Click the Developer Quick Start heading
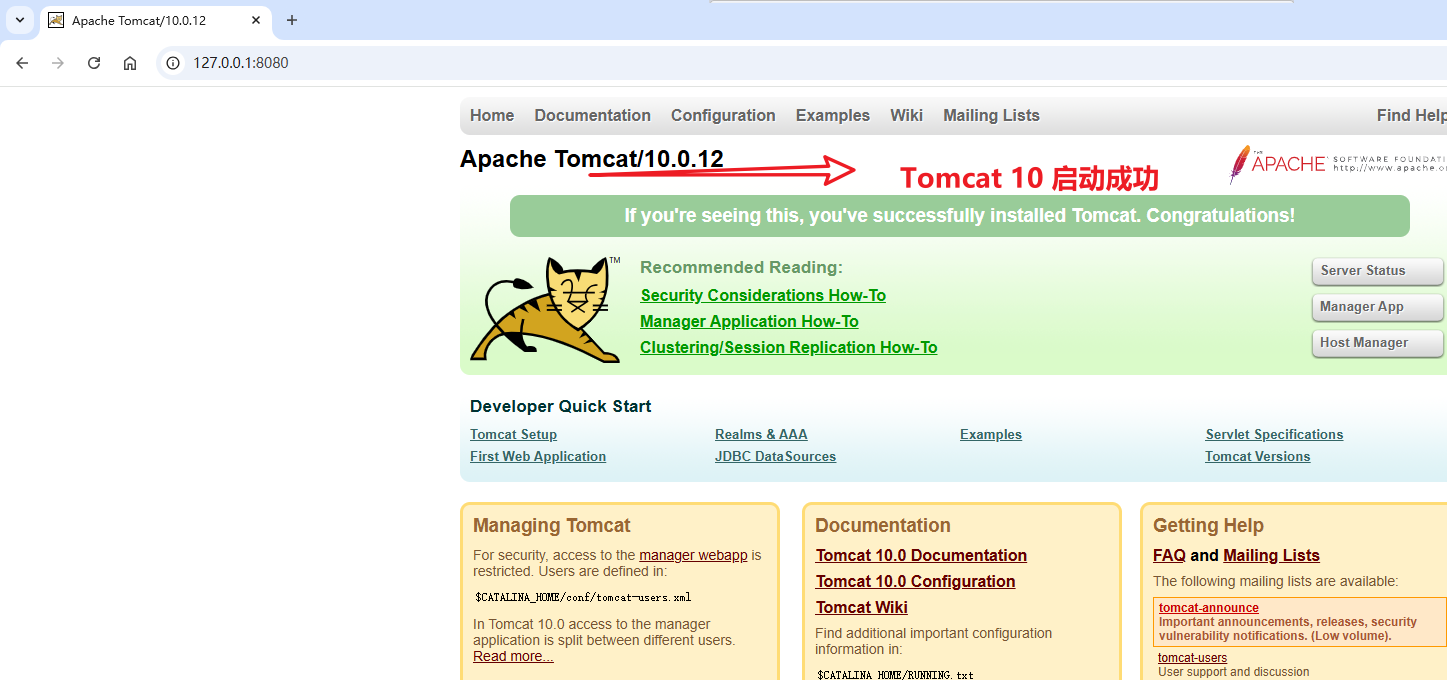The height and width of the screenshot is (680, 1447). coord(560,406)
